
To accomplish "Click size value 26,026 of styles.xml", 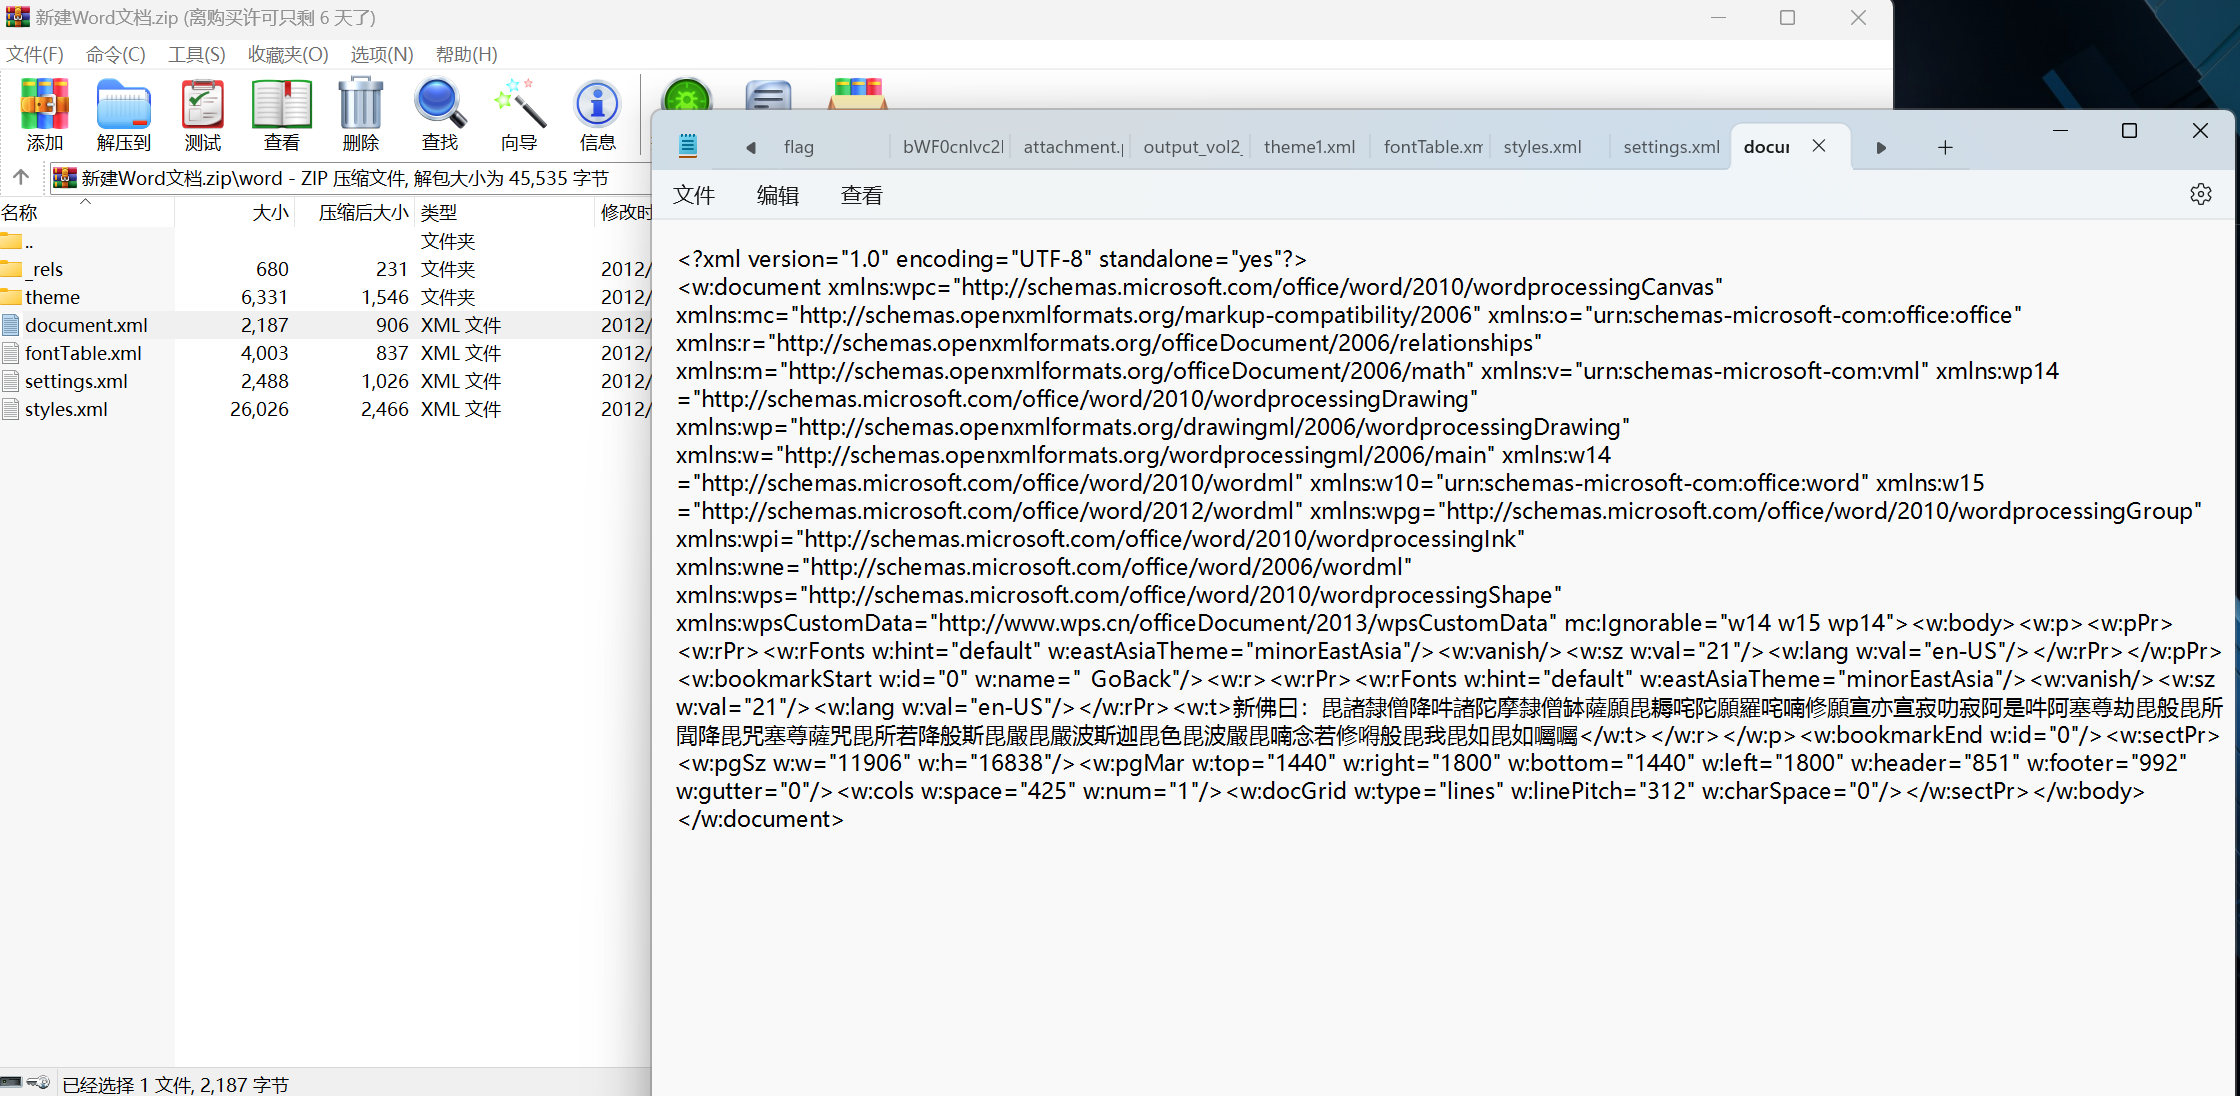I will tap(259, 409).
